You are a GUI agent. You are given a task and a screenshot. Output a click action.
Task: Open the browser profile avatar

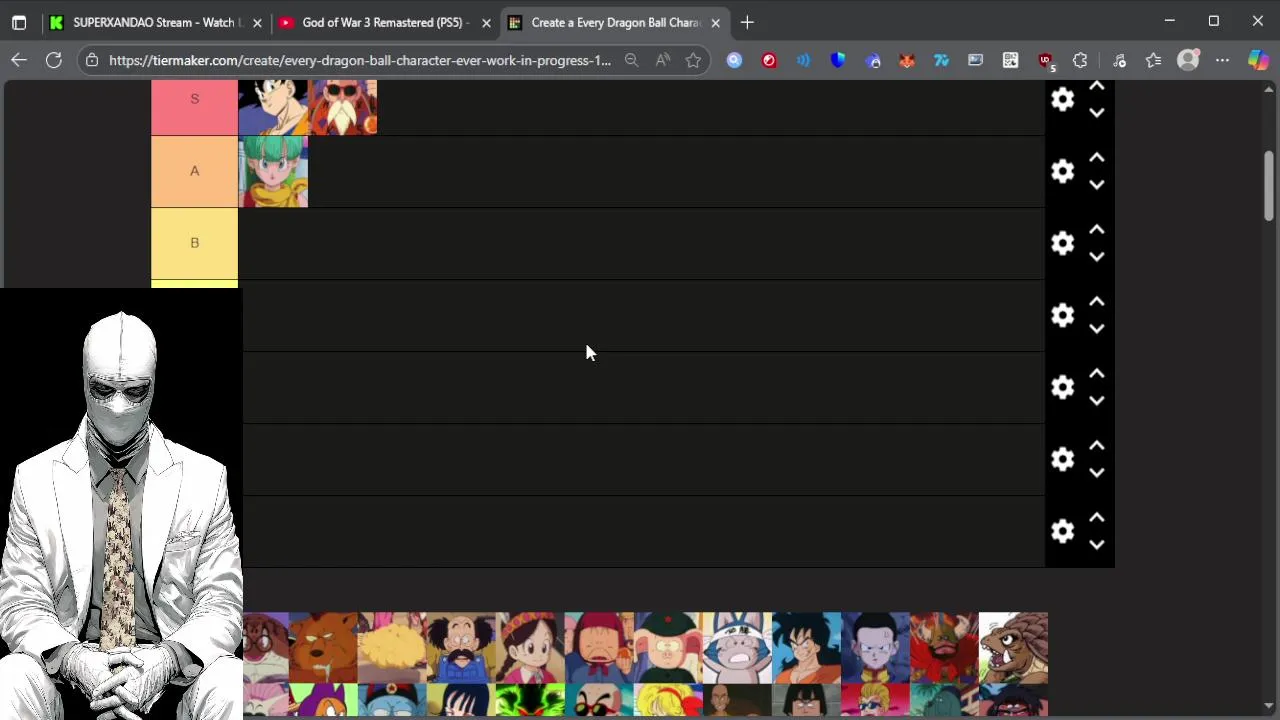click(1188, 60)
